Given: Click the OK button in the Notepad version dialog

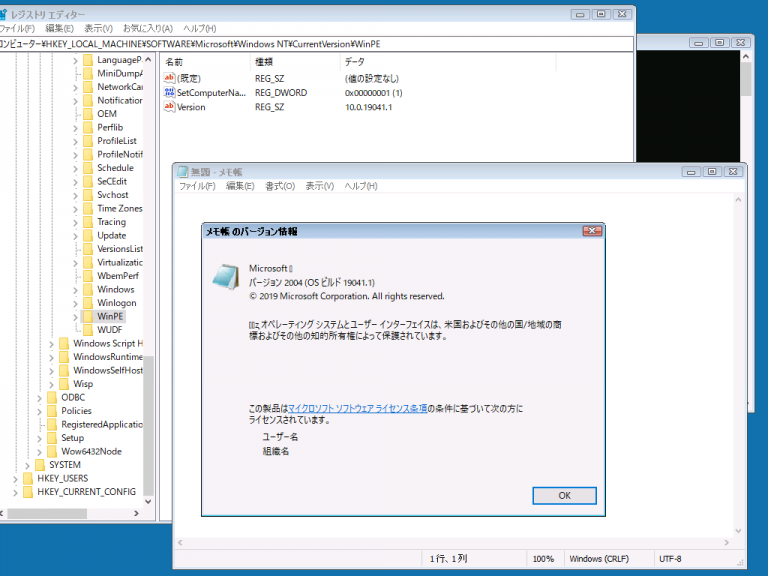Looking at the screenshot, I should [564, 495].
